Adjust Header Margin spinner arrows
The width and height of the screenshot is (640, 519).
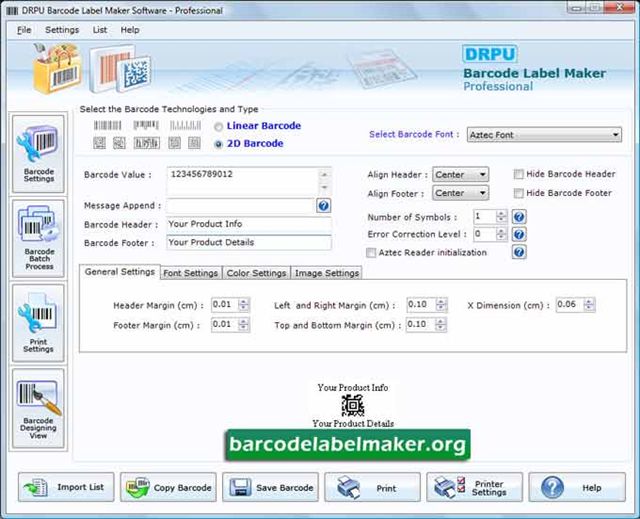[244, 304]
